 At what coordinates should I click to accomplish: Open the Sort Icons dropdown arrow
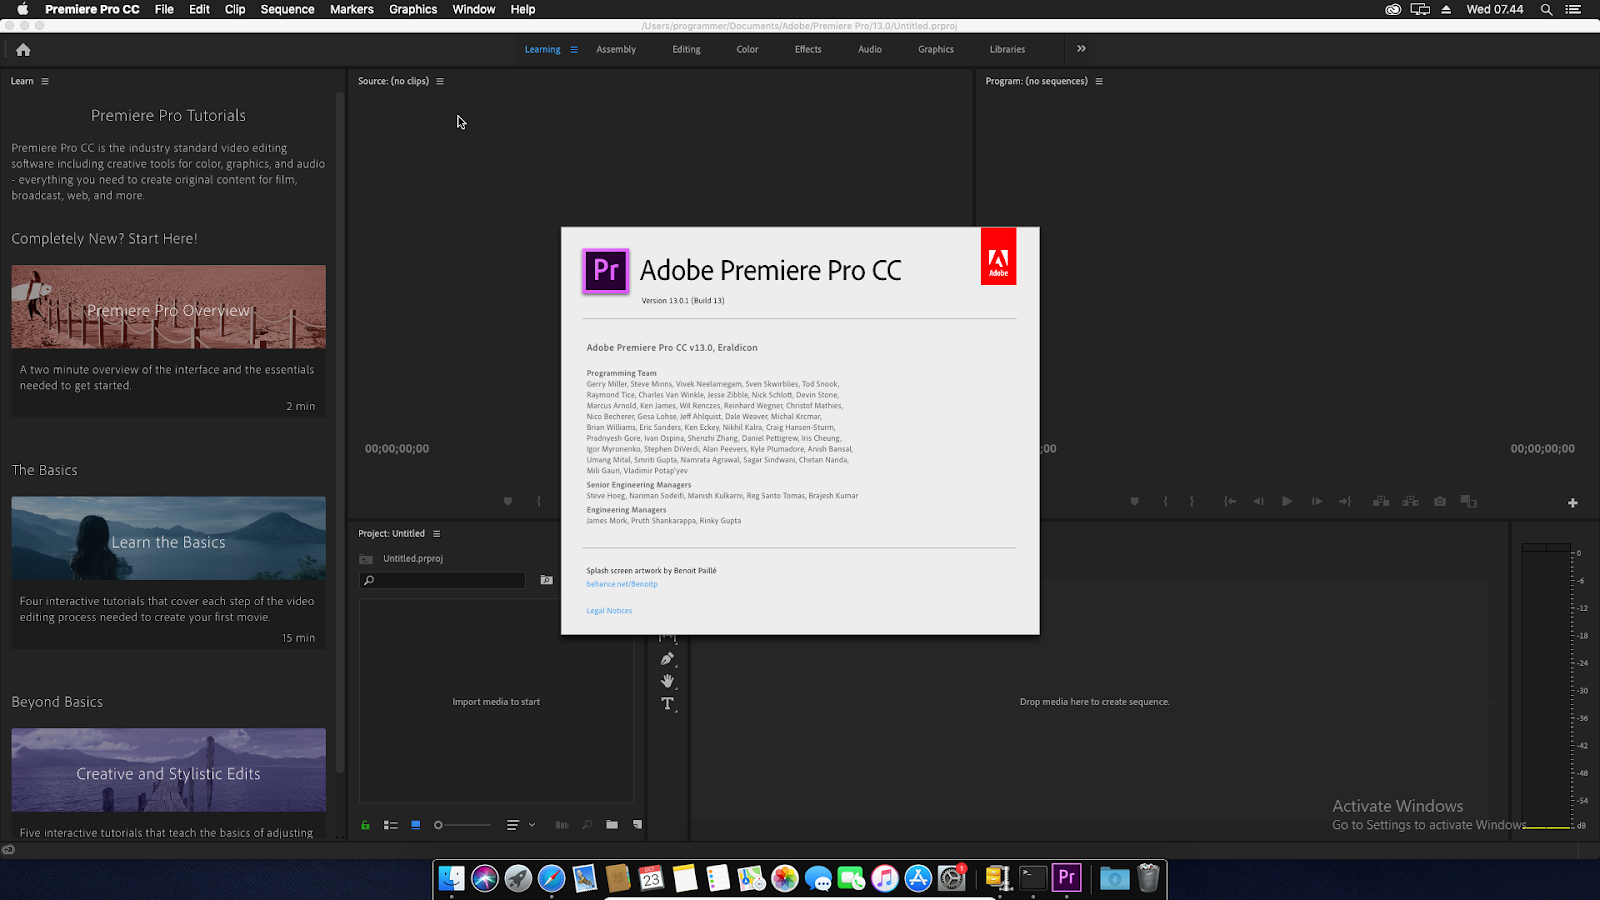pos(532,825)
